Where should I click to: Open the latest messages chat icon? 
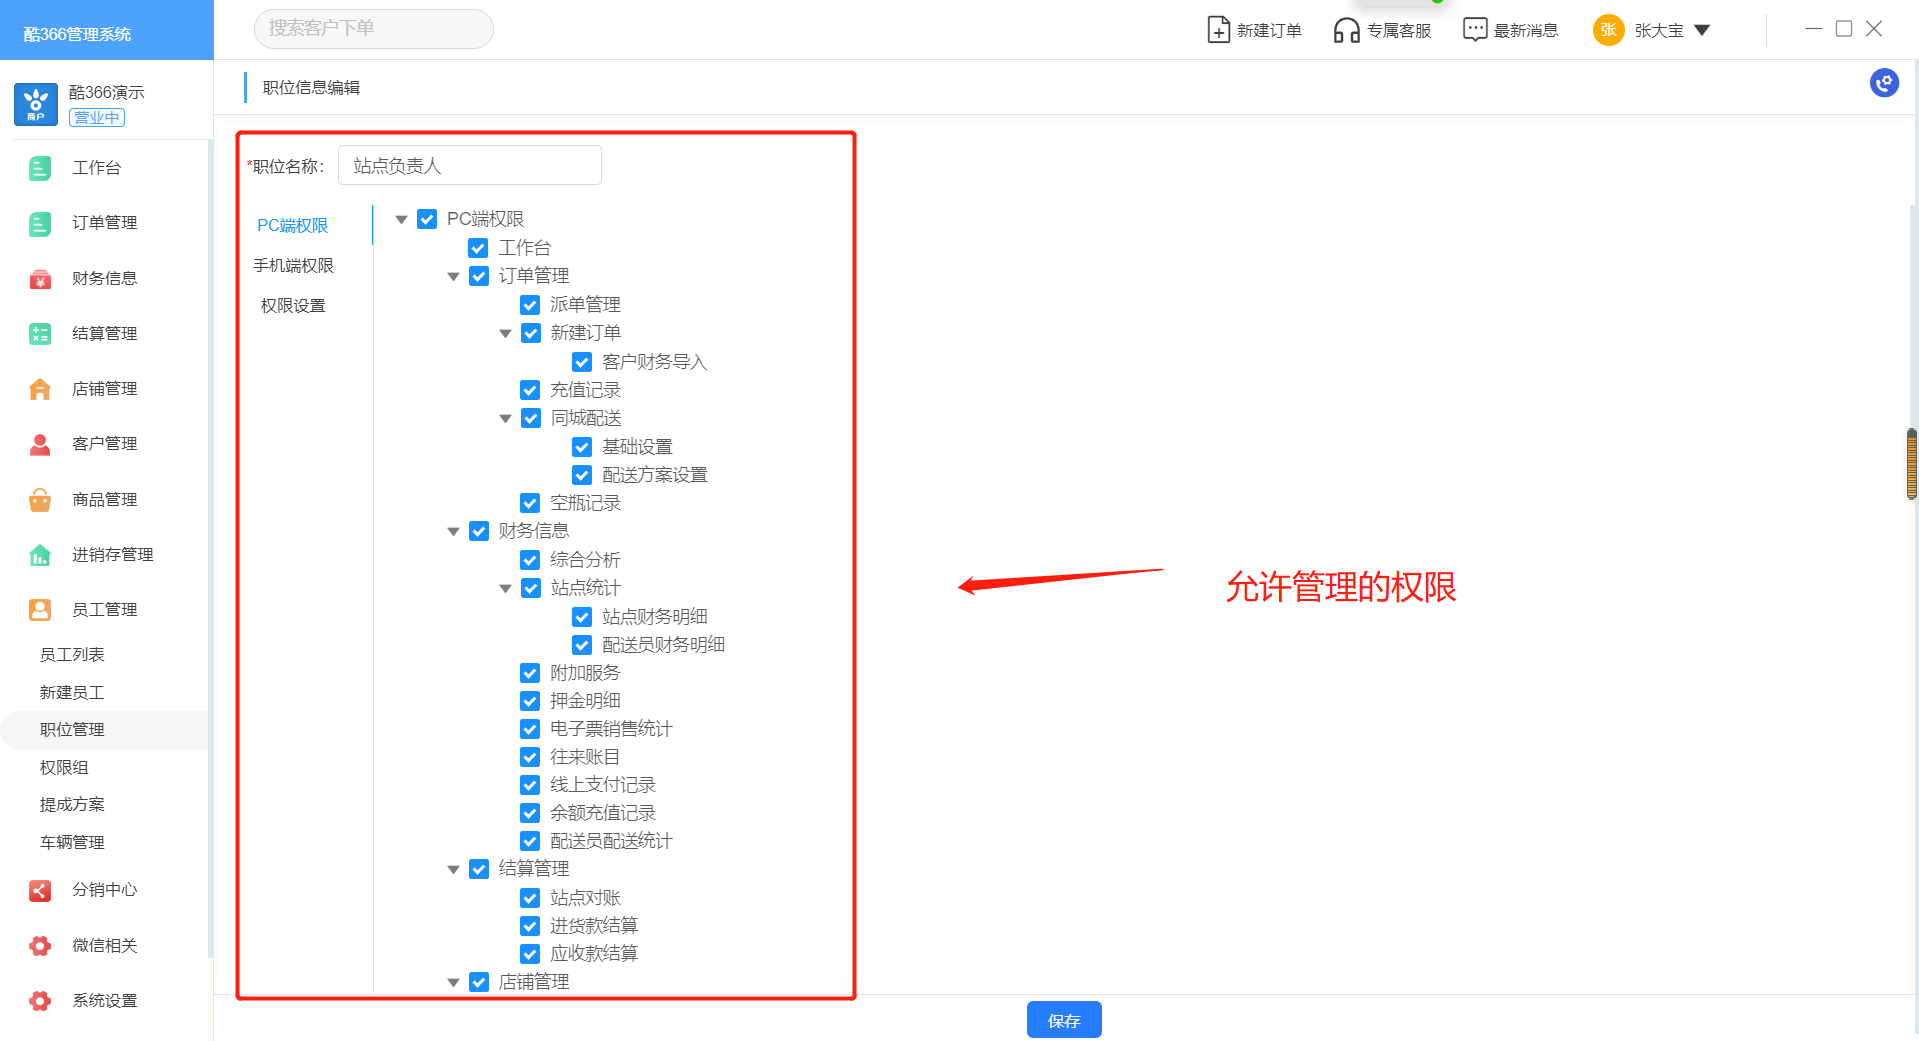[1474, 30]
